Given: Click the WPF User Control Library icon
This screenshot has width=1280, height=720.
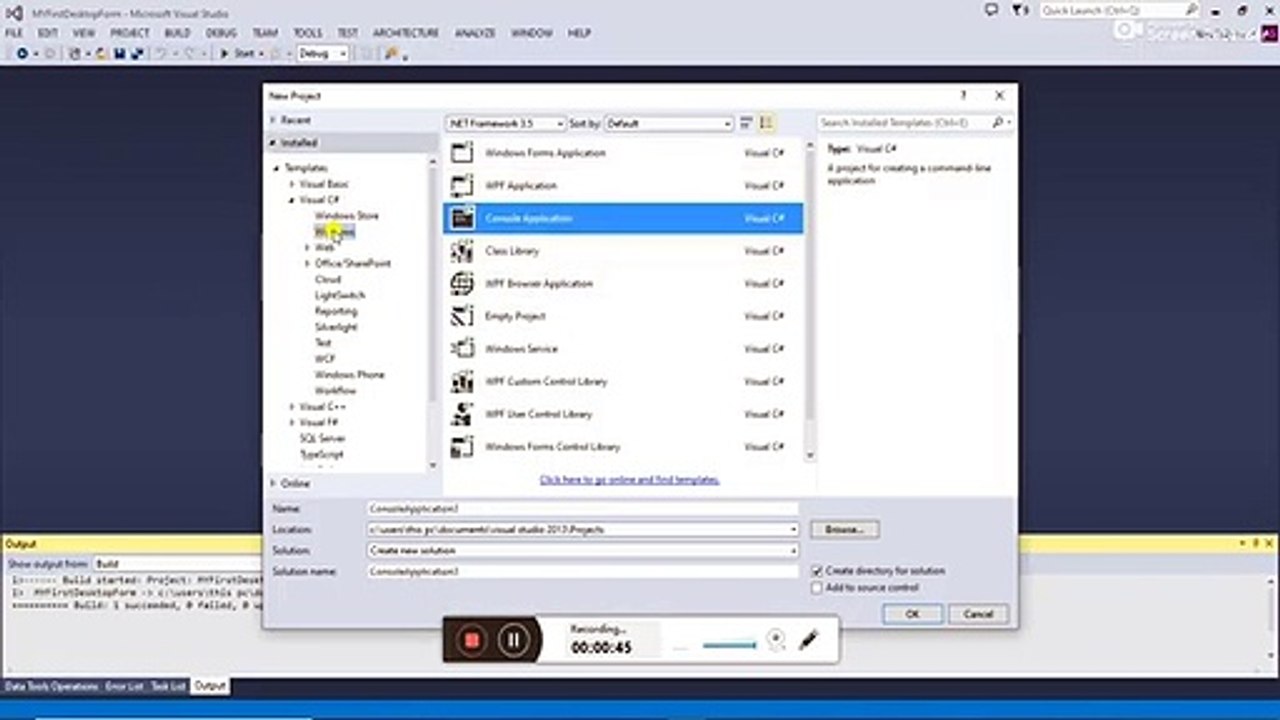Looking at the screenshot, I should [x=462, y=414].
